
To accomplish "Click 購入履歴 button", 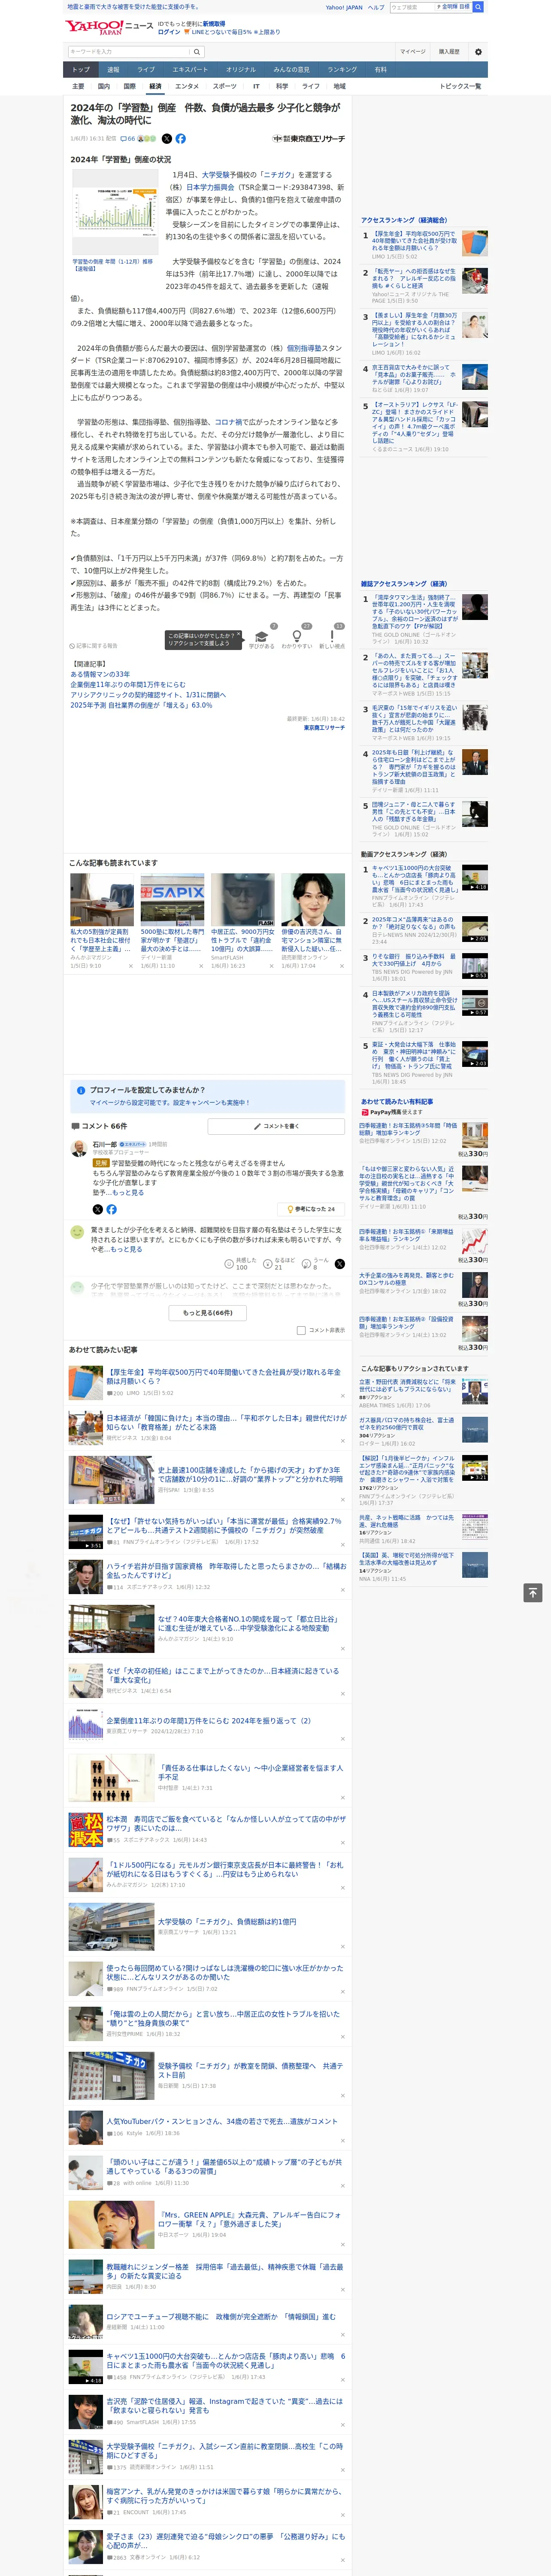I will click(449, 52).
